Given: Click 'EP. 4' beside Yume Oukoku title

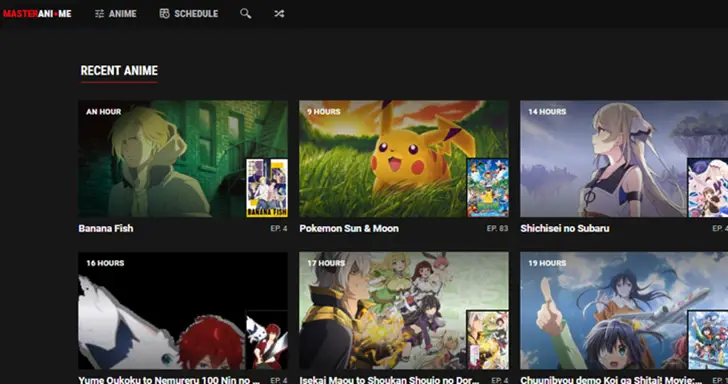Looking at the screenshot, I should click(x=279, y=380).
